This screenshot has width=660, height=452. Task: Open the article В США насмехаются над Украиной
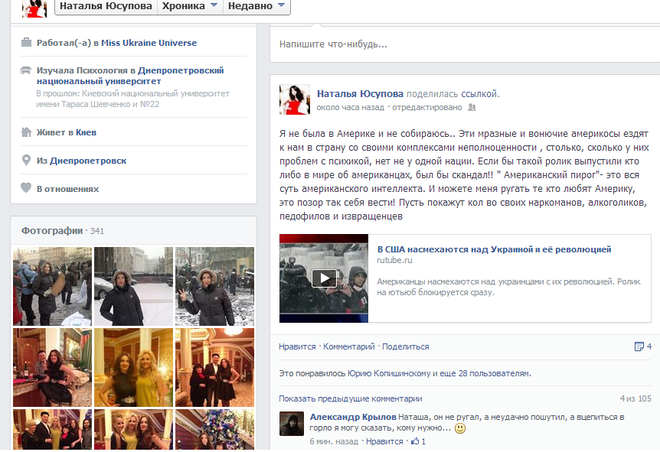click(494, 249)
